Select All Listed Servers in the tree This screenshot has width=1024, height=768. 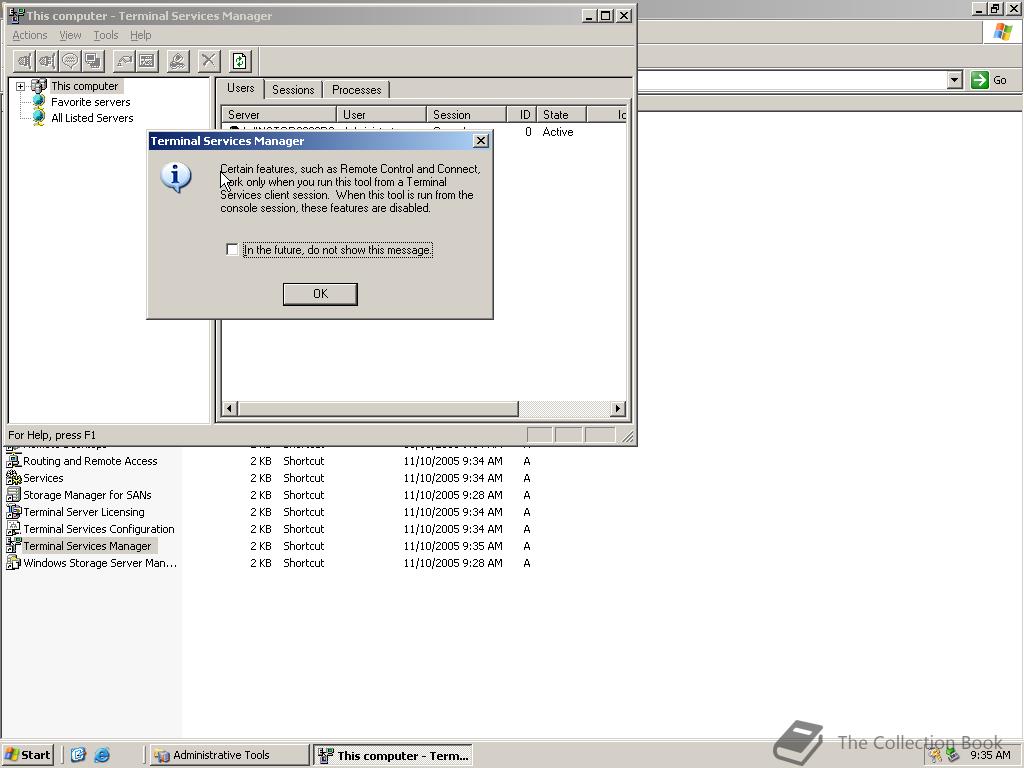(92, 118)
